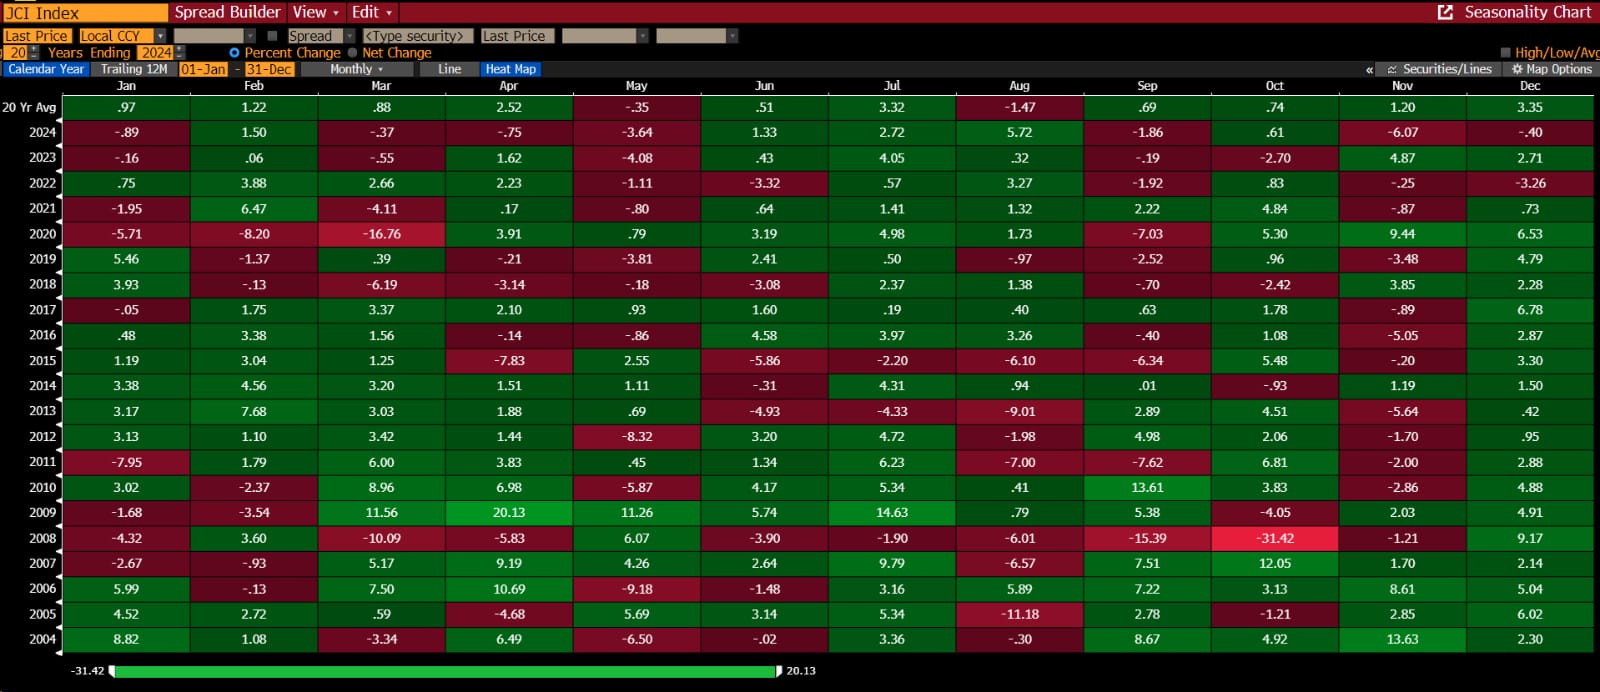
Task: Click the 20 Yr Avg row label
Action: 30,107
